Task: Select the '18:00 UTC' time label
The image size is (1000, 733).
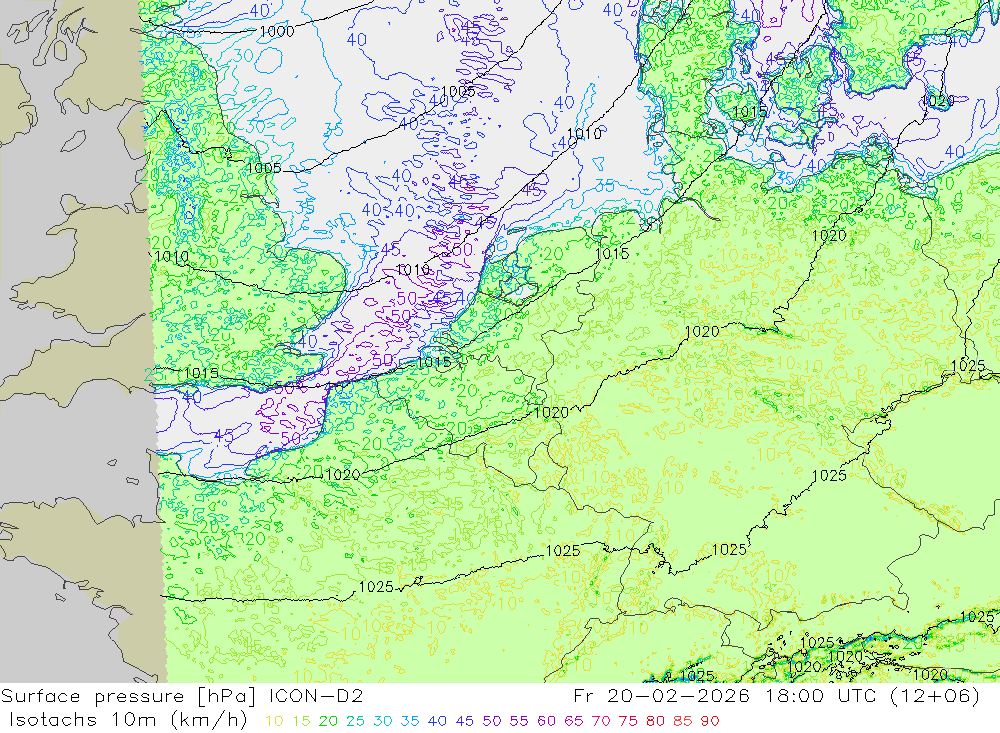Action: coord(820,695)
